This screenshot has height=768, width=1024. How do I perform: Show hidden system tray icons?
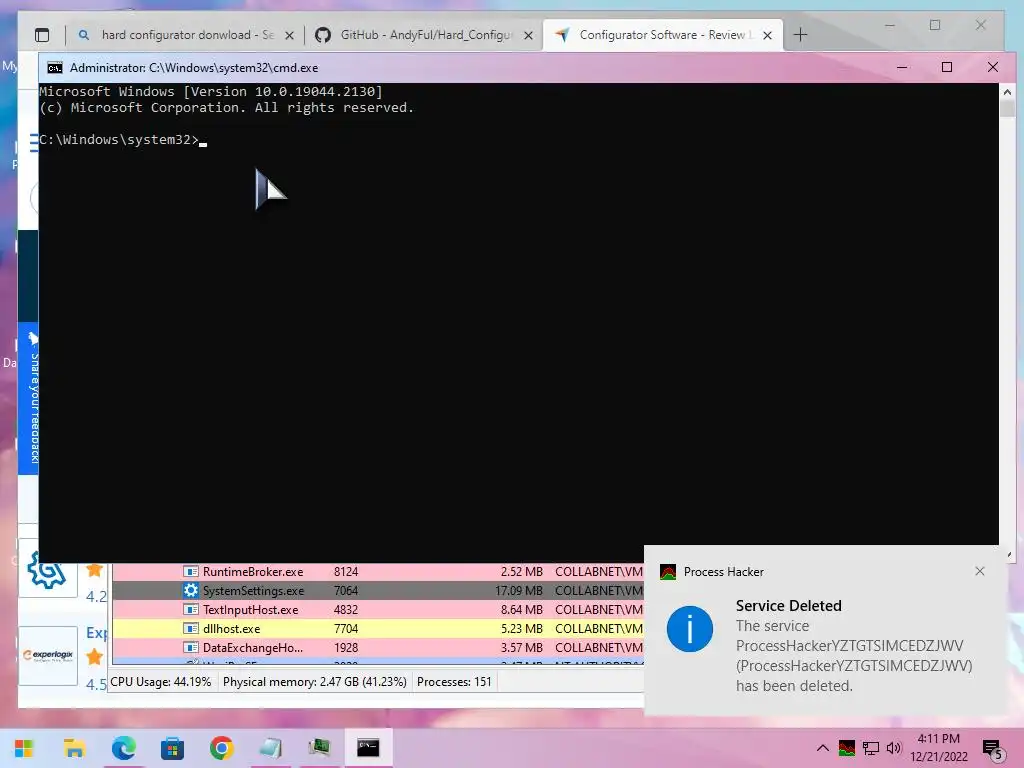[x=823, y=748]
